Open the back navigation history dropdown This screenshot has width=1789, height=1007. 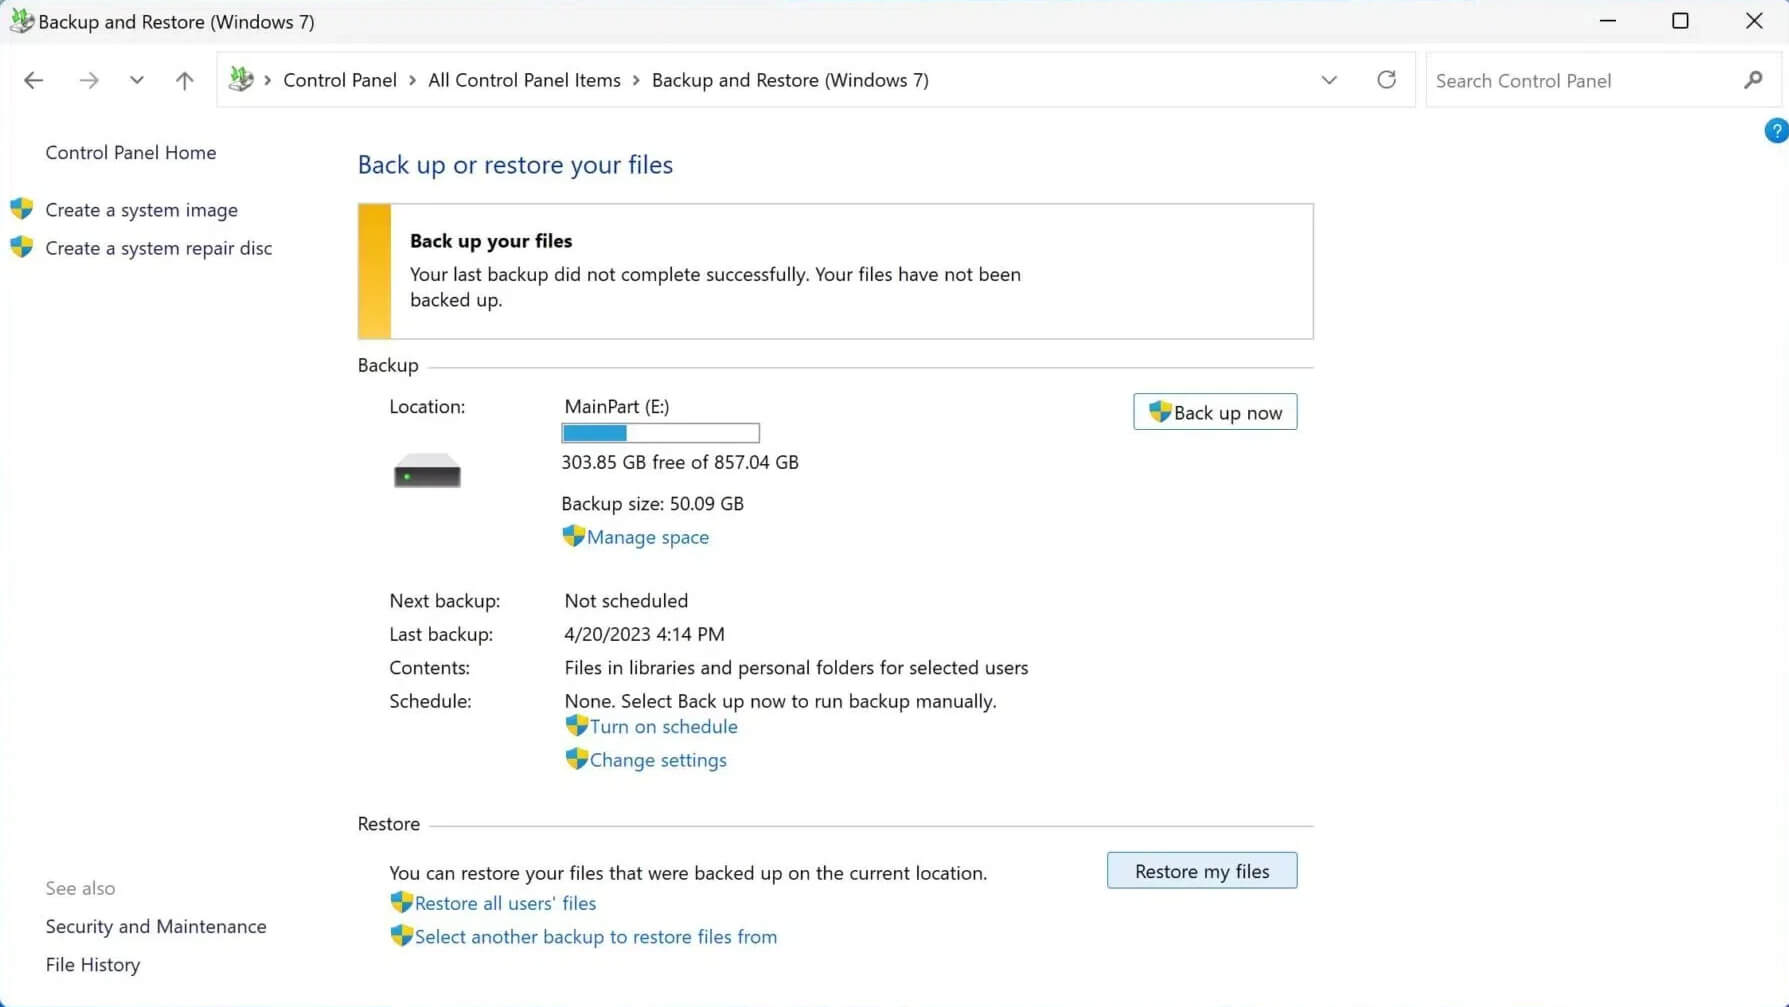(137, 80)
